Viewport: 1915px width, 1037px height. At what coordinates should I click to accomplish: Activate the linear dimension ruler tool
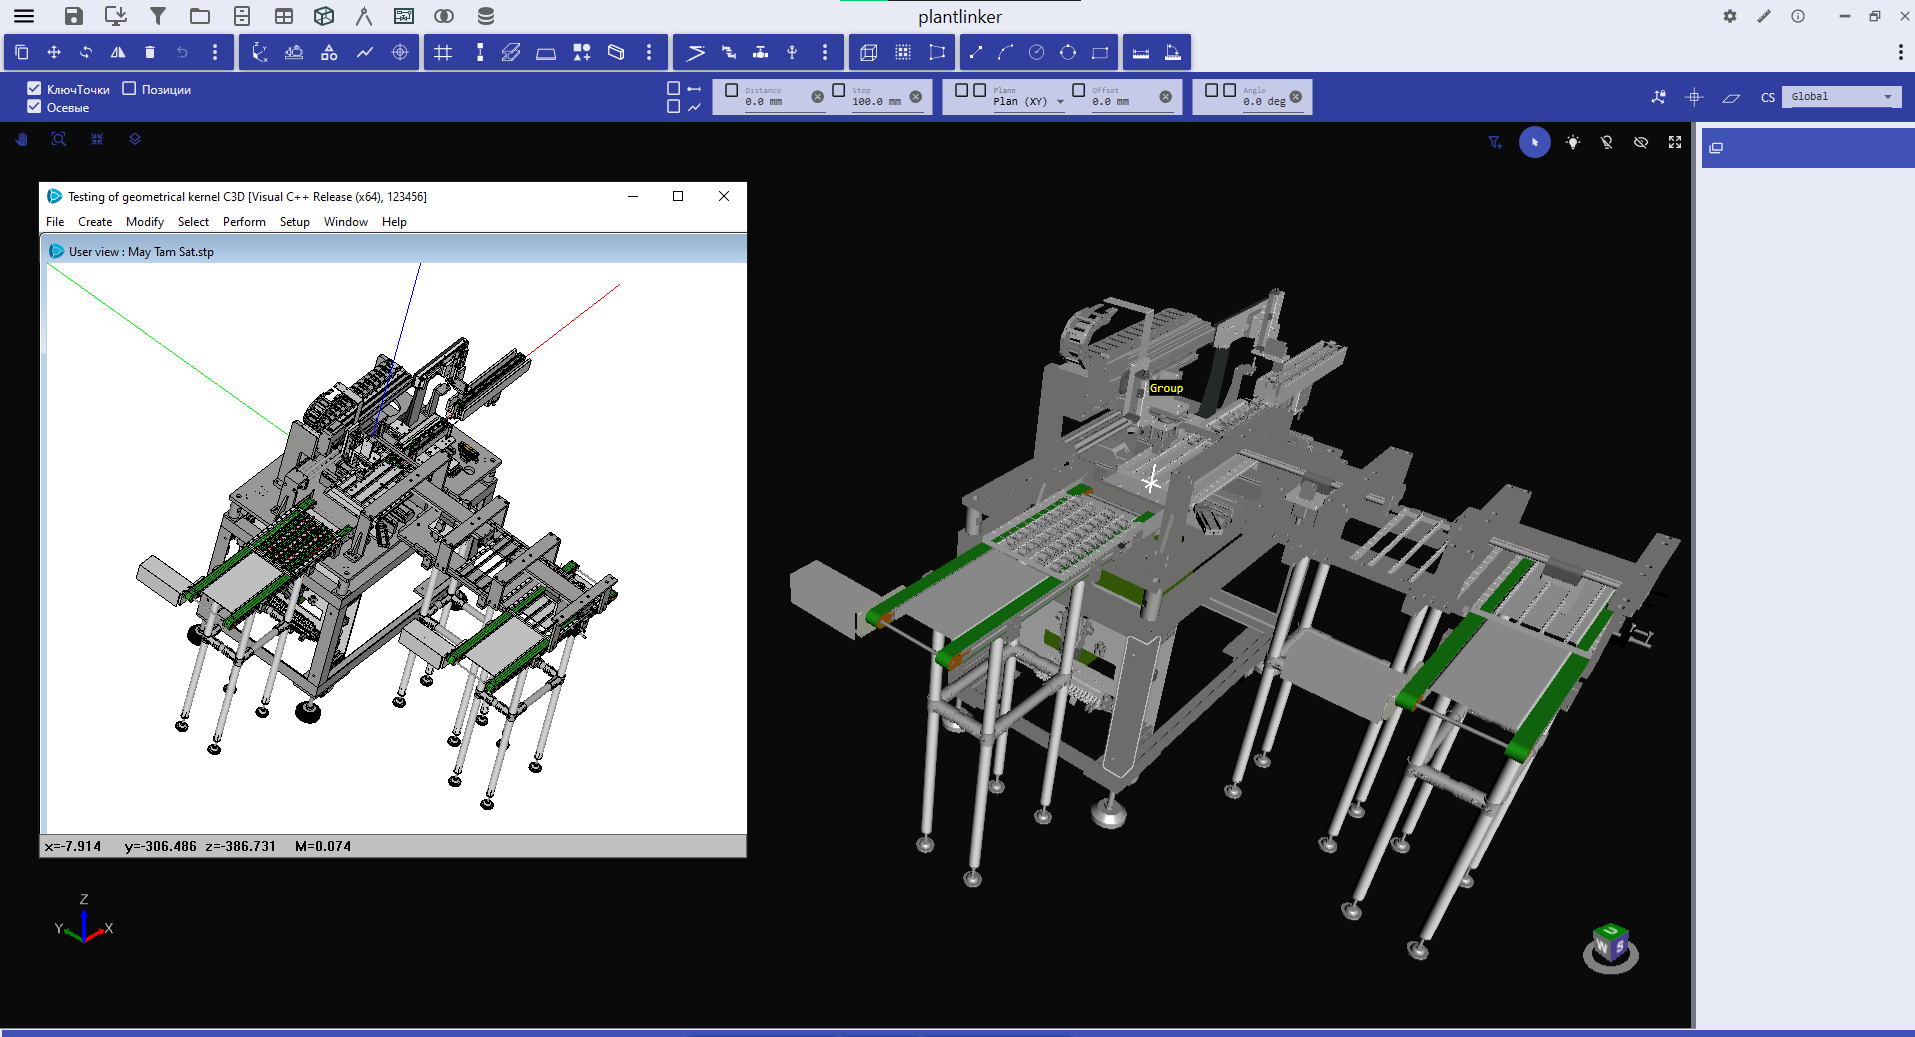coord(1141,53)
